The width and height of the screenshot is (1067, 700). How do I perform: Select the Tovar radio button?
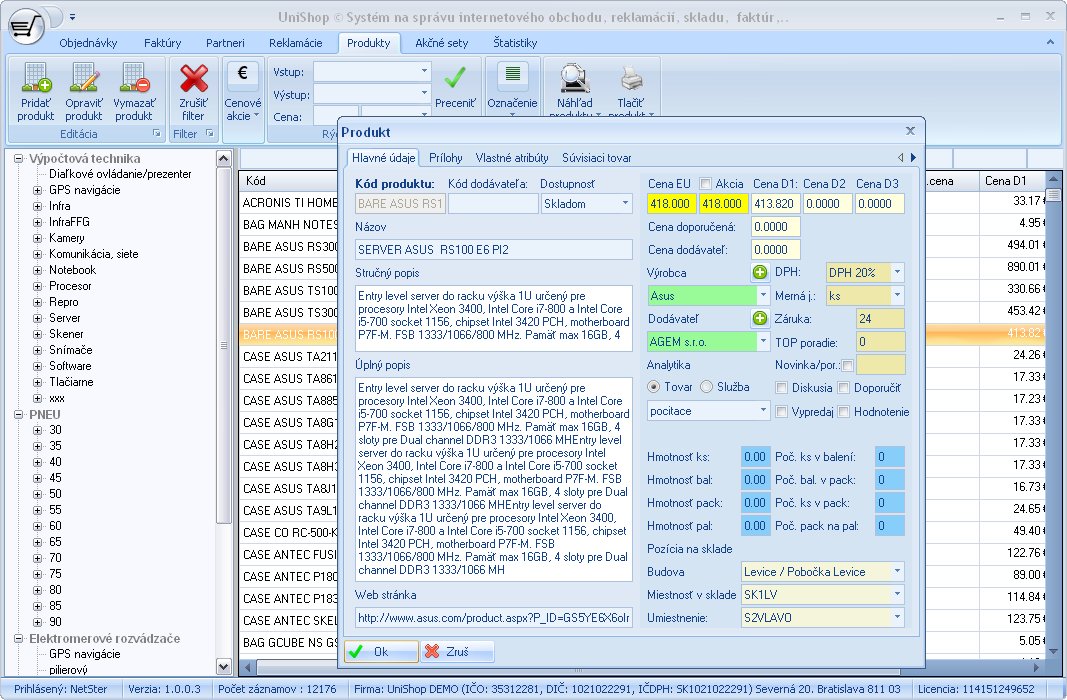pyautogui.click(x=653, y=387)
